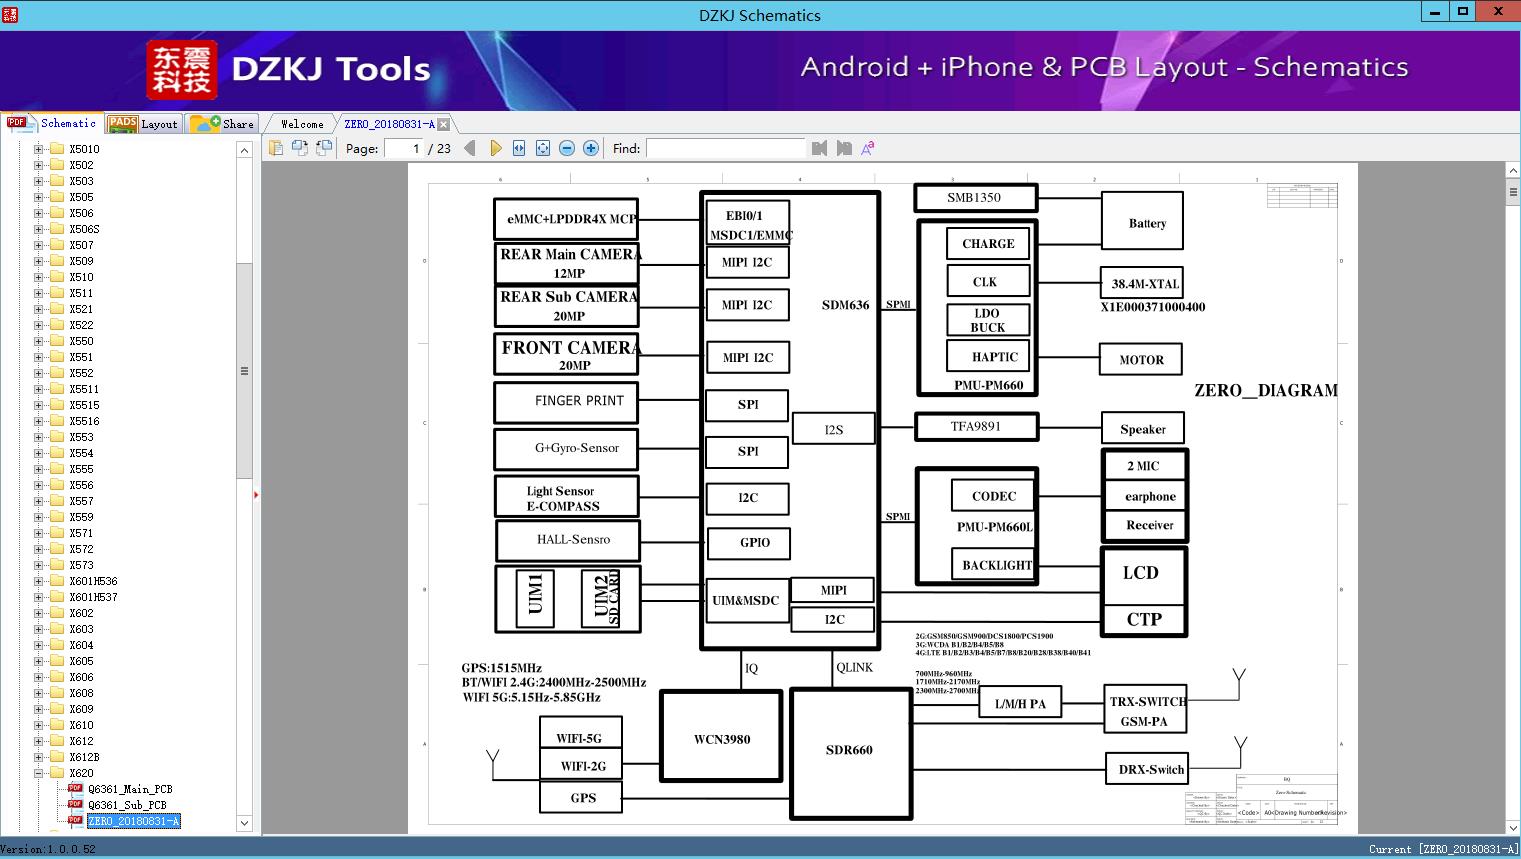Click the X601H536 folder icon
Viewport: 1521px width, 859px height.
[x=57, y=581]
